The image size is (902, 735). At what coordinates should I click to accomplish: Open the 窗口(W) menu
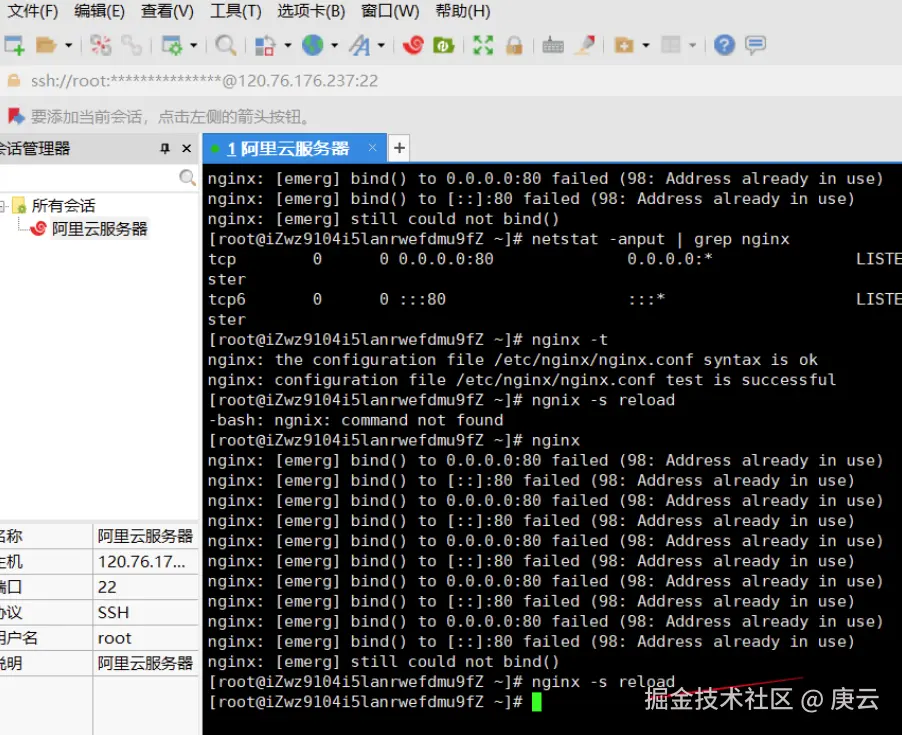tap(390, 11)
